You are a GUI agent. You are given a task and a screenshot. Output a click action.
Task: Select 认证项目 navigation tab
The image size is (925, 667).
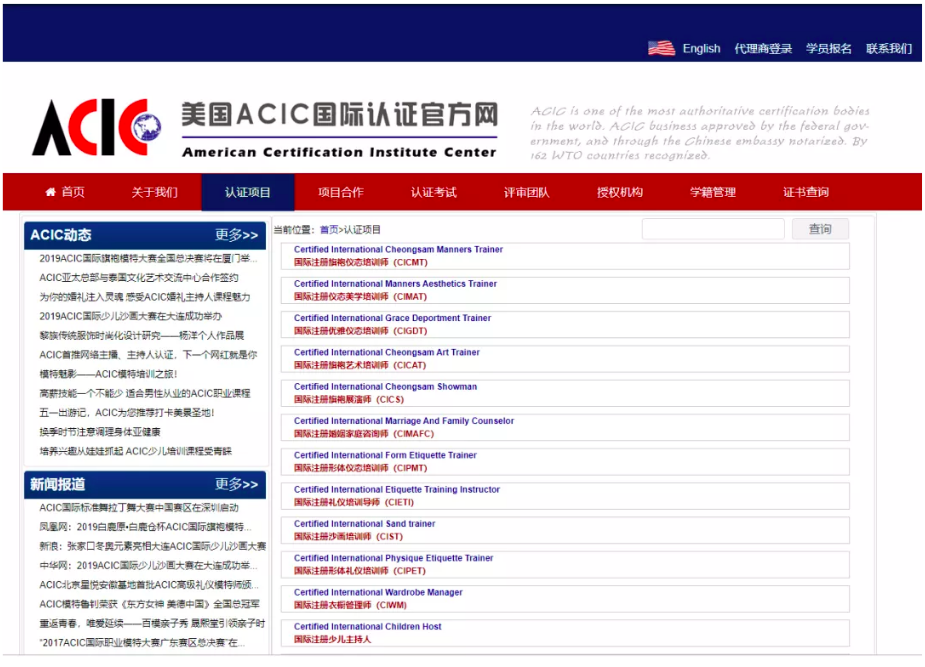click(248, 192)
